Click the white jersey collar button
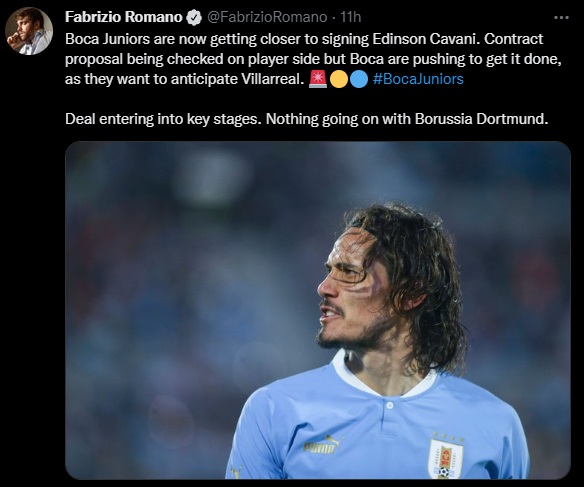This screenshot has height=487, width=584. coord(389,405)
